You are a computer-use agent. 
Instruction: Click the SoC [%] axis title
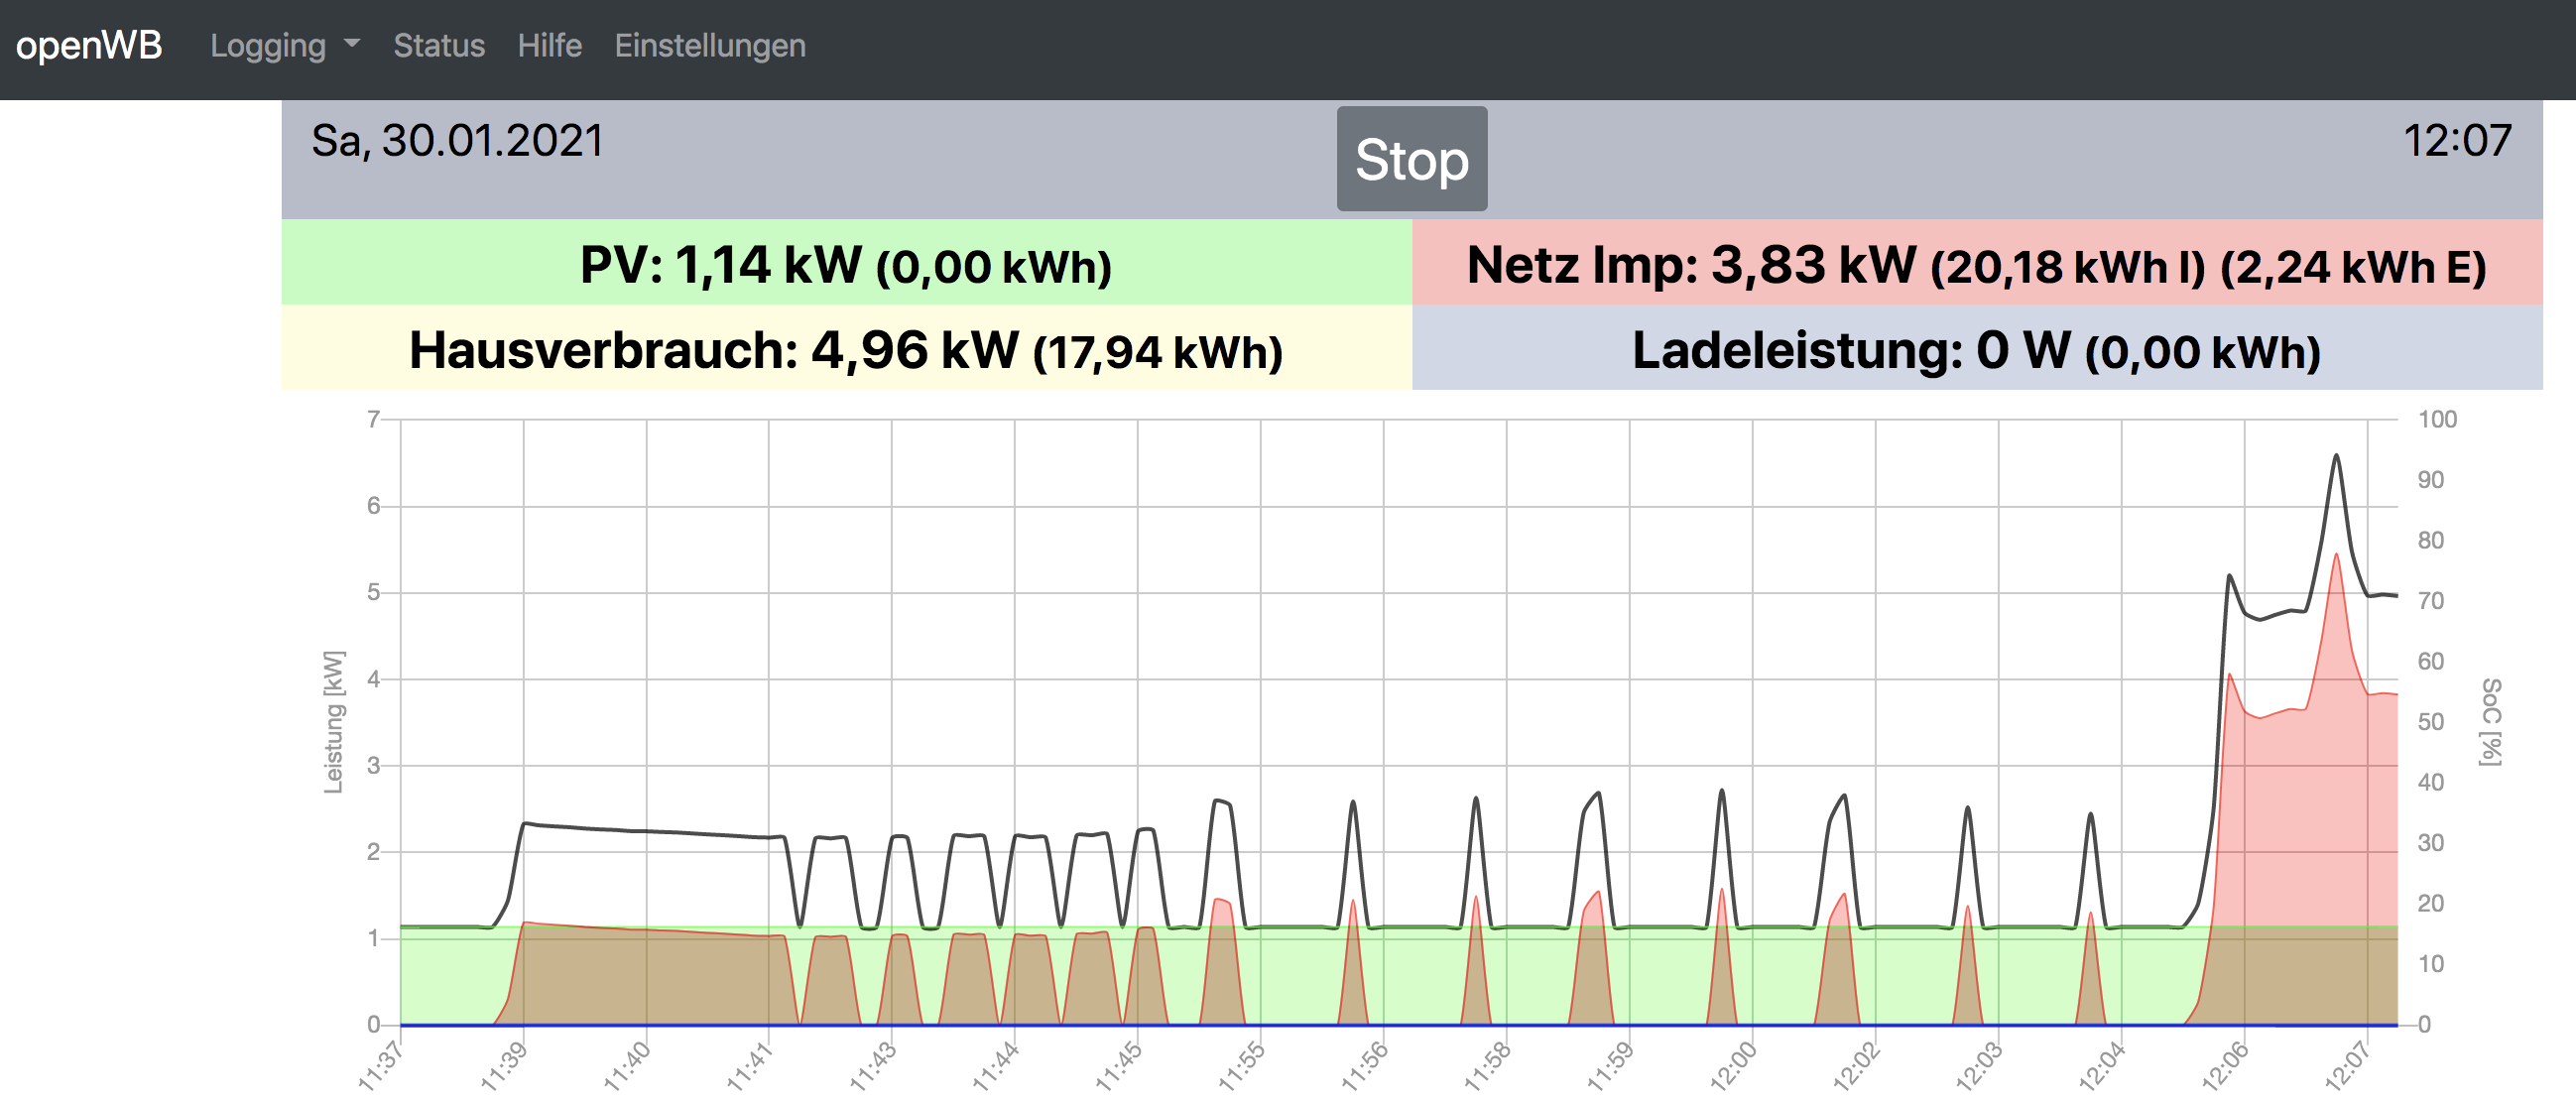pyautogui.click(x=2490, y=722)
